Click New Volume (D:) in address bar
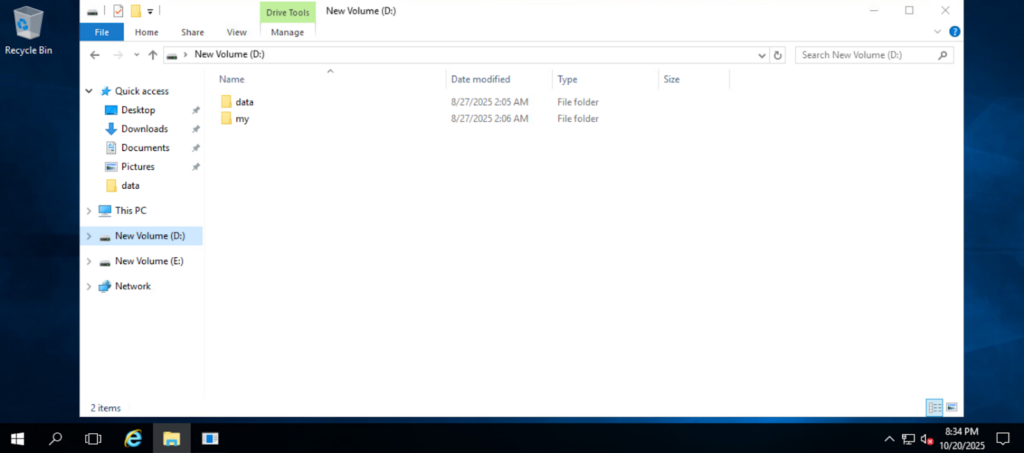The height and width of the screenshot is (453, 1024). click(229, 55)
